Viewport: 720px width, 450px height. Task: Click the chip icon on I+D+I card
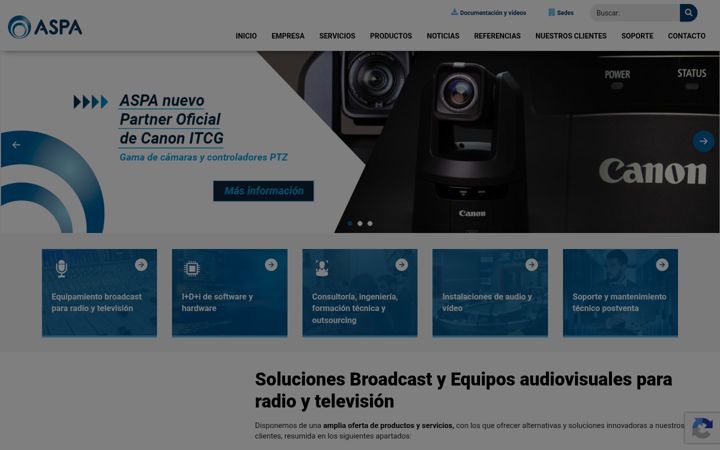tap(191, 268)
